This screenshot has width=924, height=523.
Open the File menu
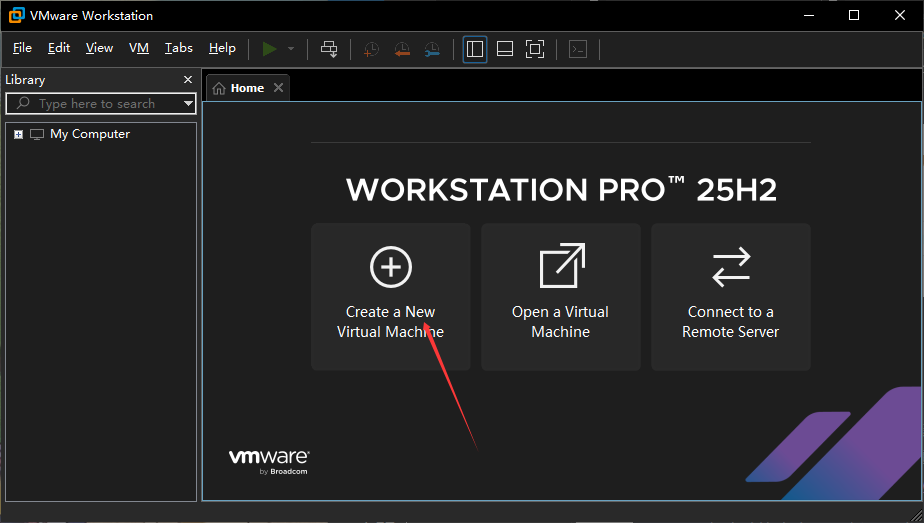(22, 48)
